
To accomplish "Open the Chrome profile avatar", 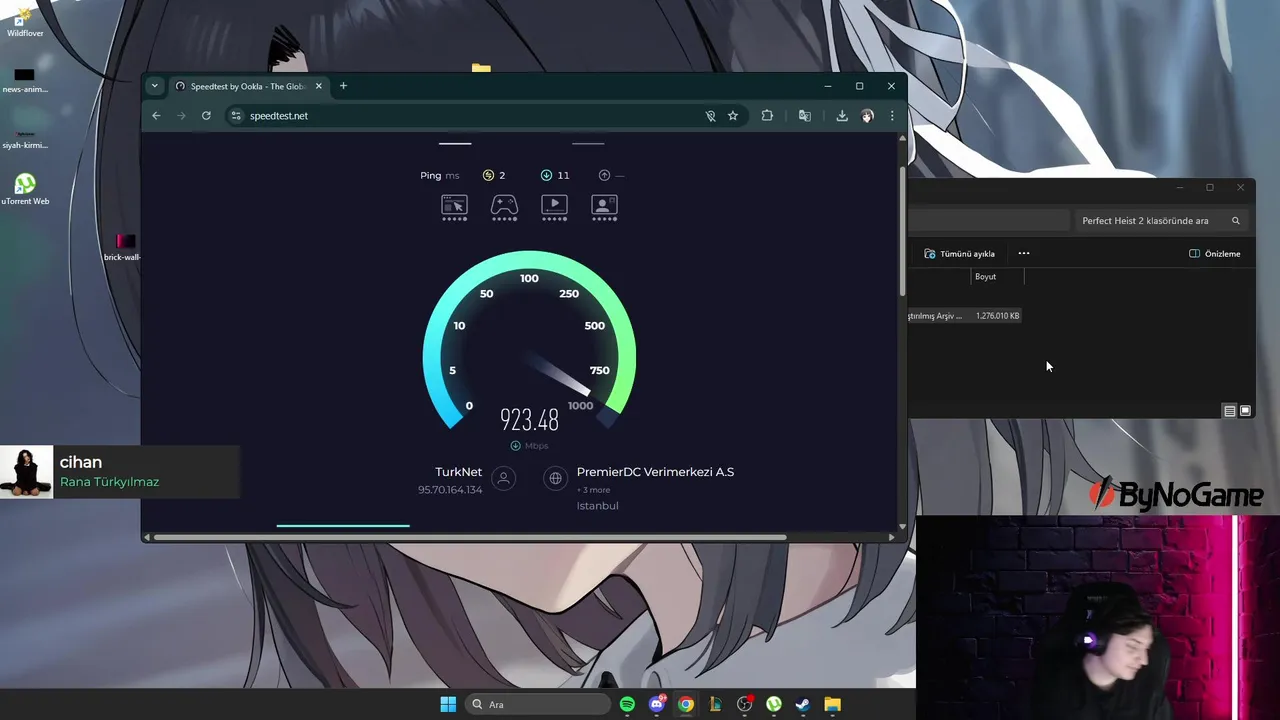I will pos(867,116).
